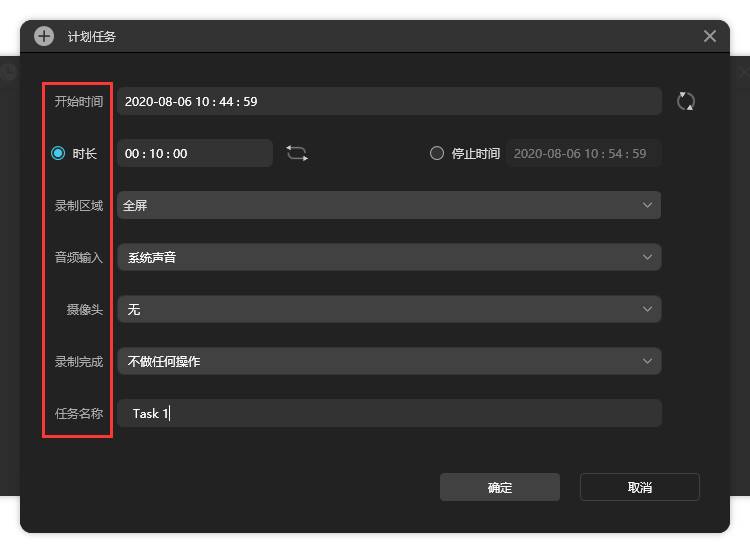This screenshot has height=553, width=750.
Task: Click the 开始时间 label
Action: (78, 101)
